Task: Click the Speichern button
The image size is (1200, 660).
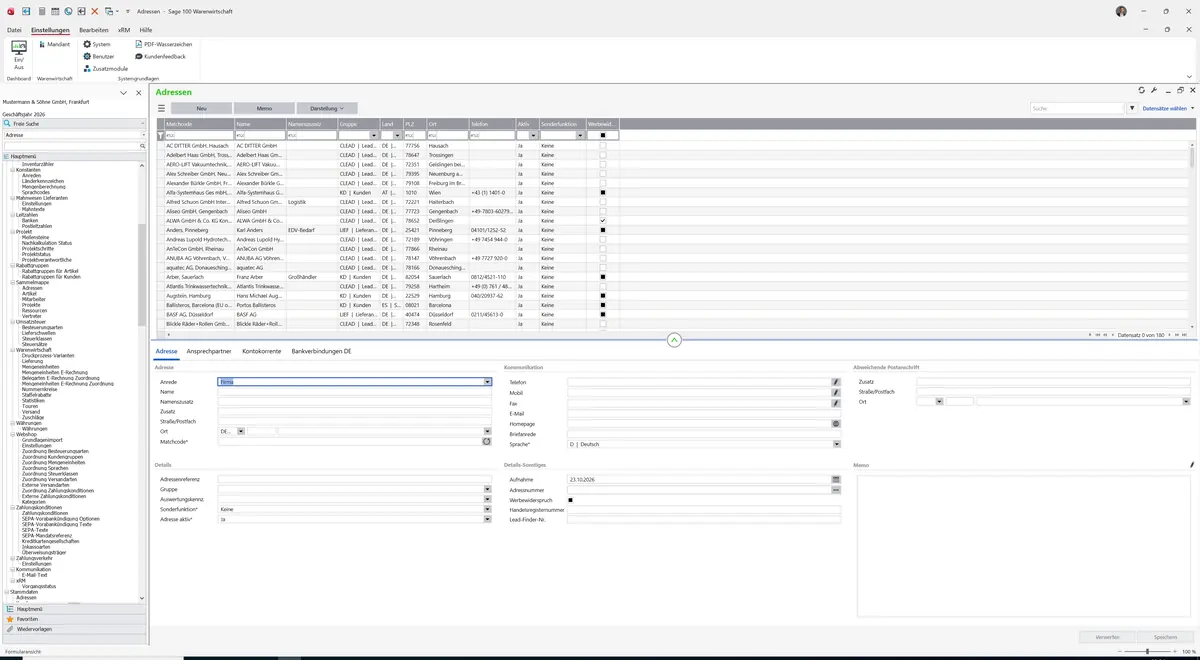Action: (1165, 637)
